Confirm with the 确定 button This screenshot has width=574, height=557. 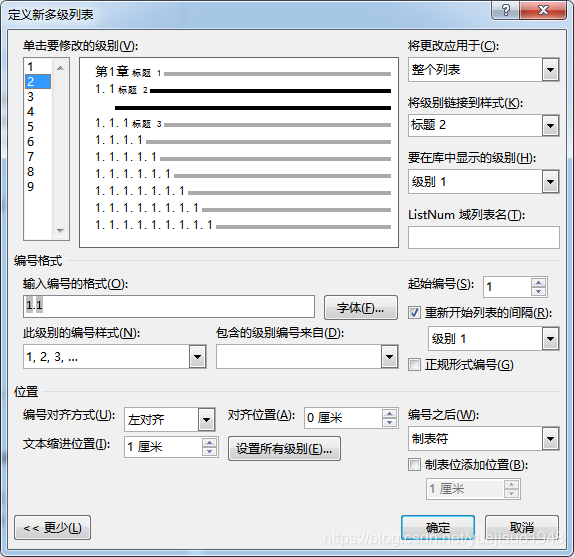[438, 528]
